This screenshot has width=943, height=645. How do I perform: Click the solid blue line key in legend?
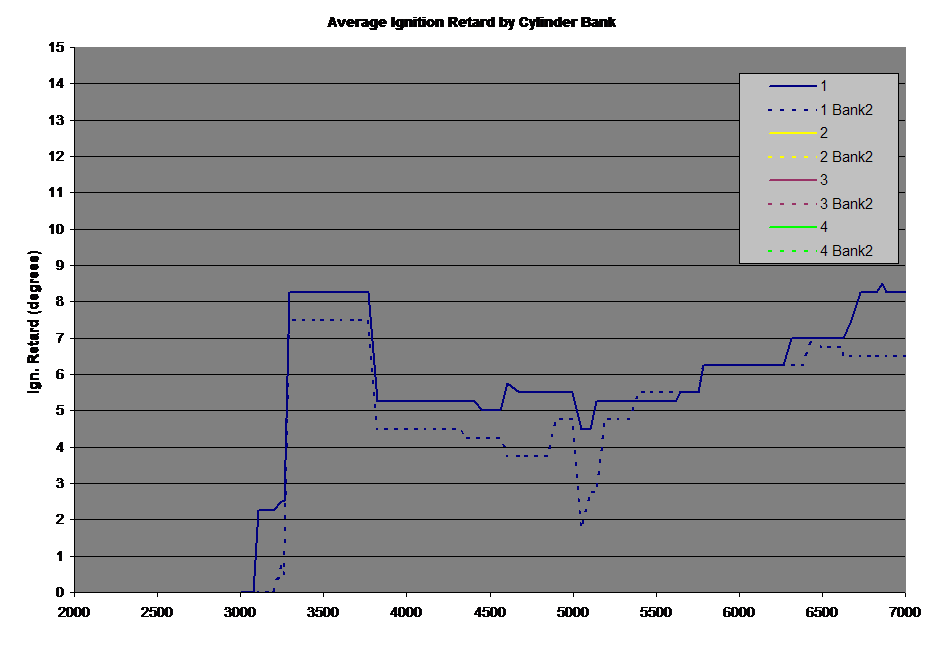point(791,86)
